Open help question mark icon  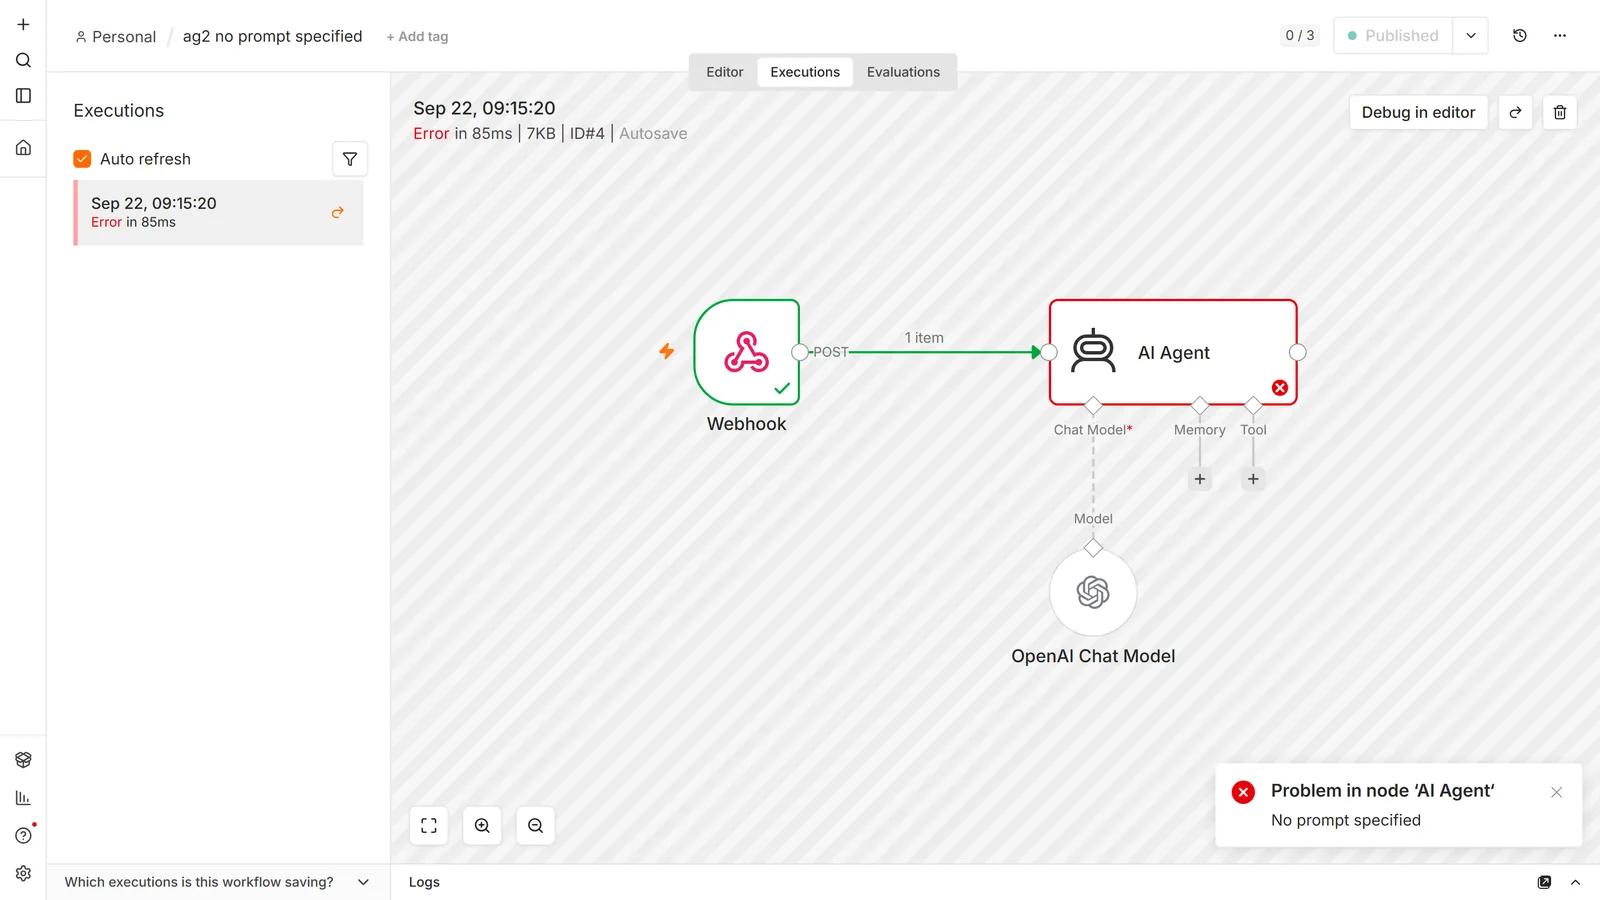[x=23, y=835]
